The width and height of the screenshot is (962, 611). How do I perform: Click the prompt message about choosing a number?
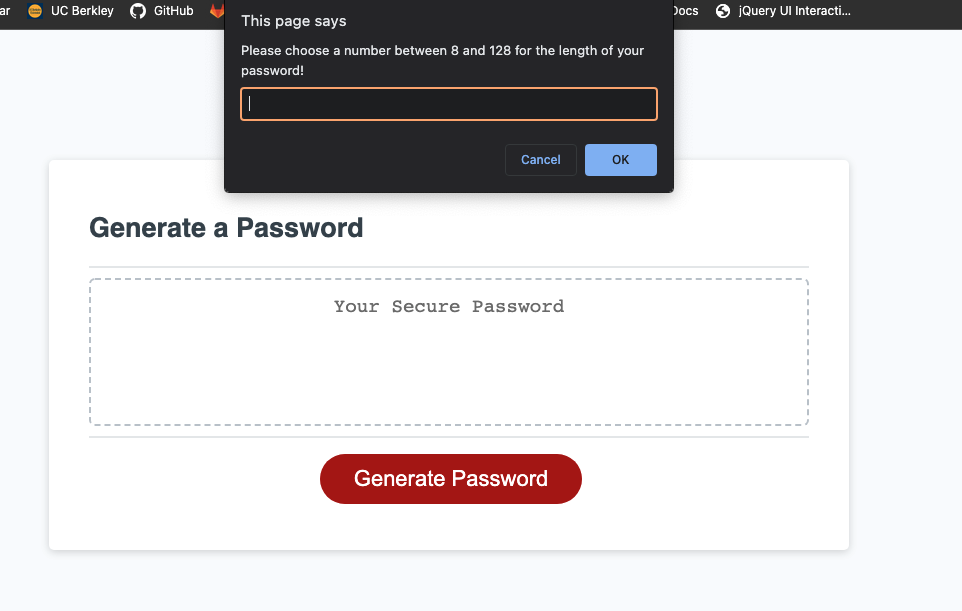[441, 60]
